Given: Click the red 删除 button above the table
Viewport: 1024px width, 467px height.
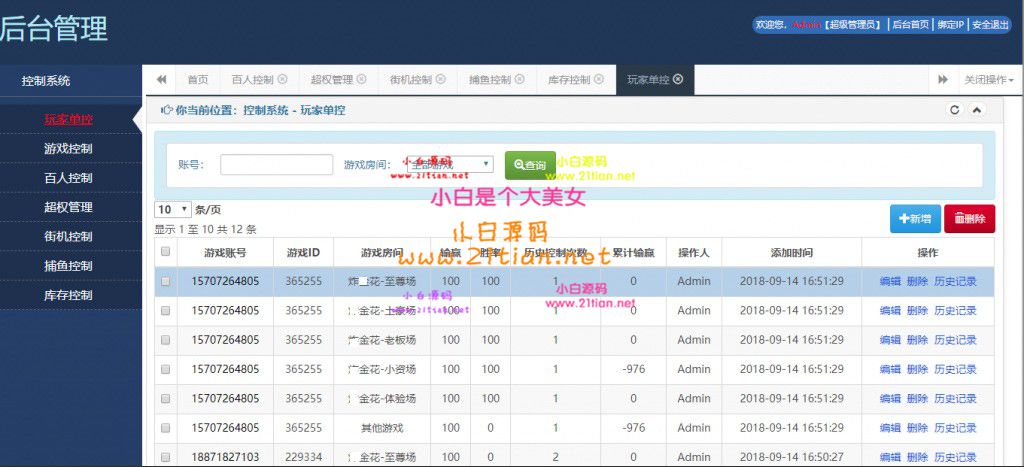Looking at the screenshot, I should pyautogui.click(x=969, y=218).
